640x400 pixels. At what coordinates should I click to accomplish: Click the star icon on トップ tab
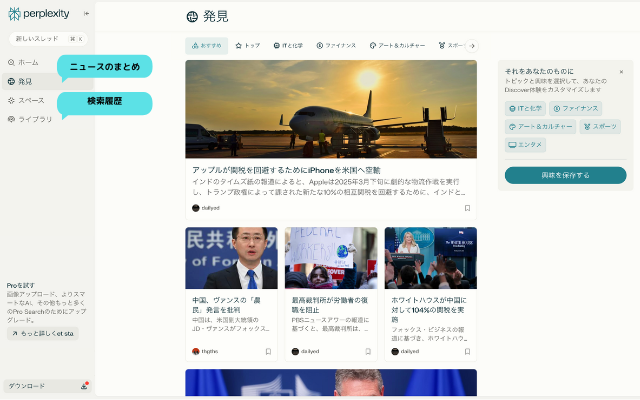point(239,46)
